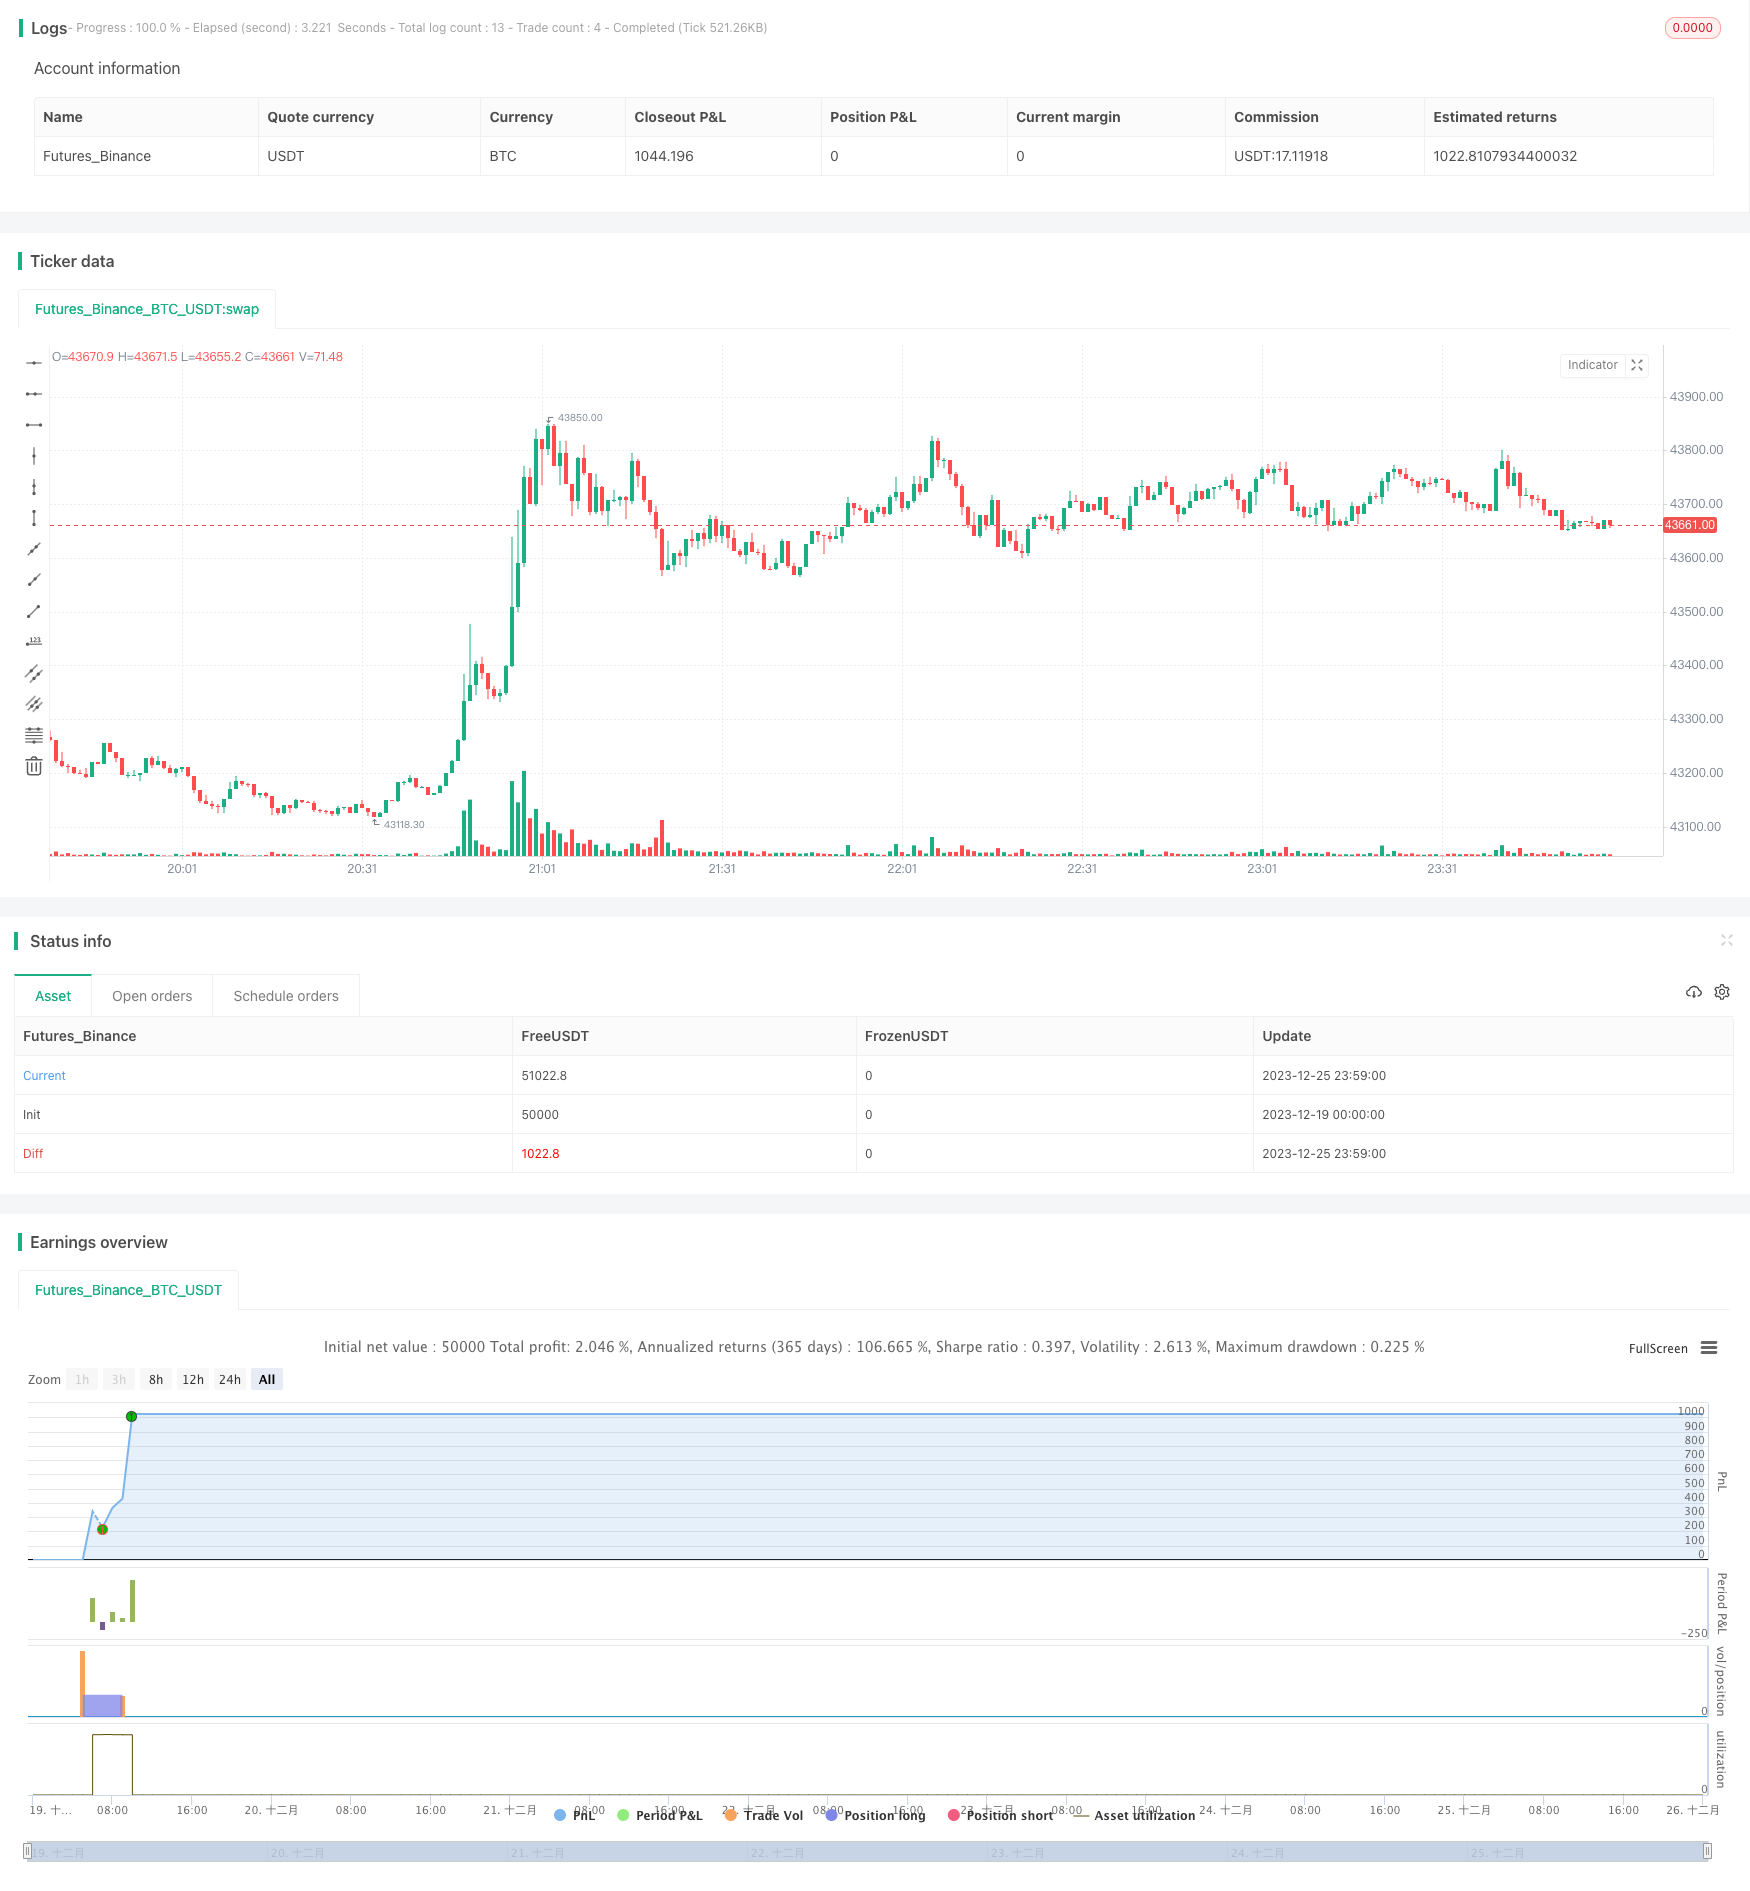Select the triple parallel lines tool

34,704
